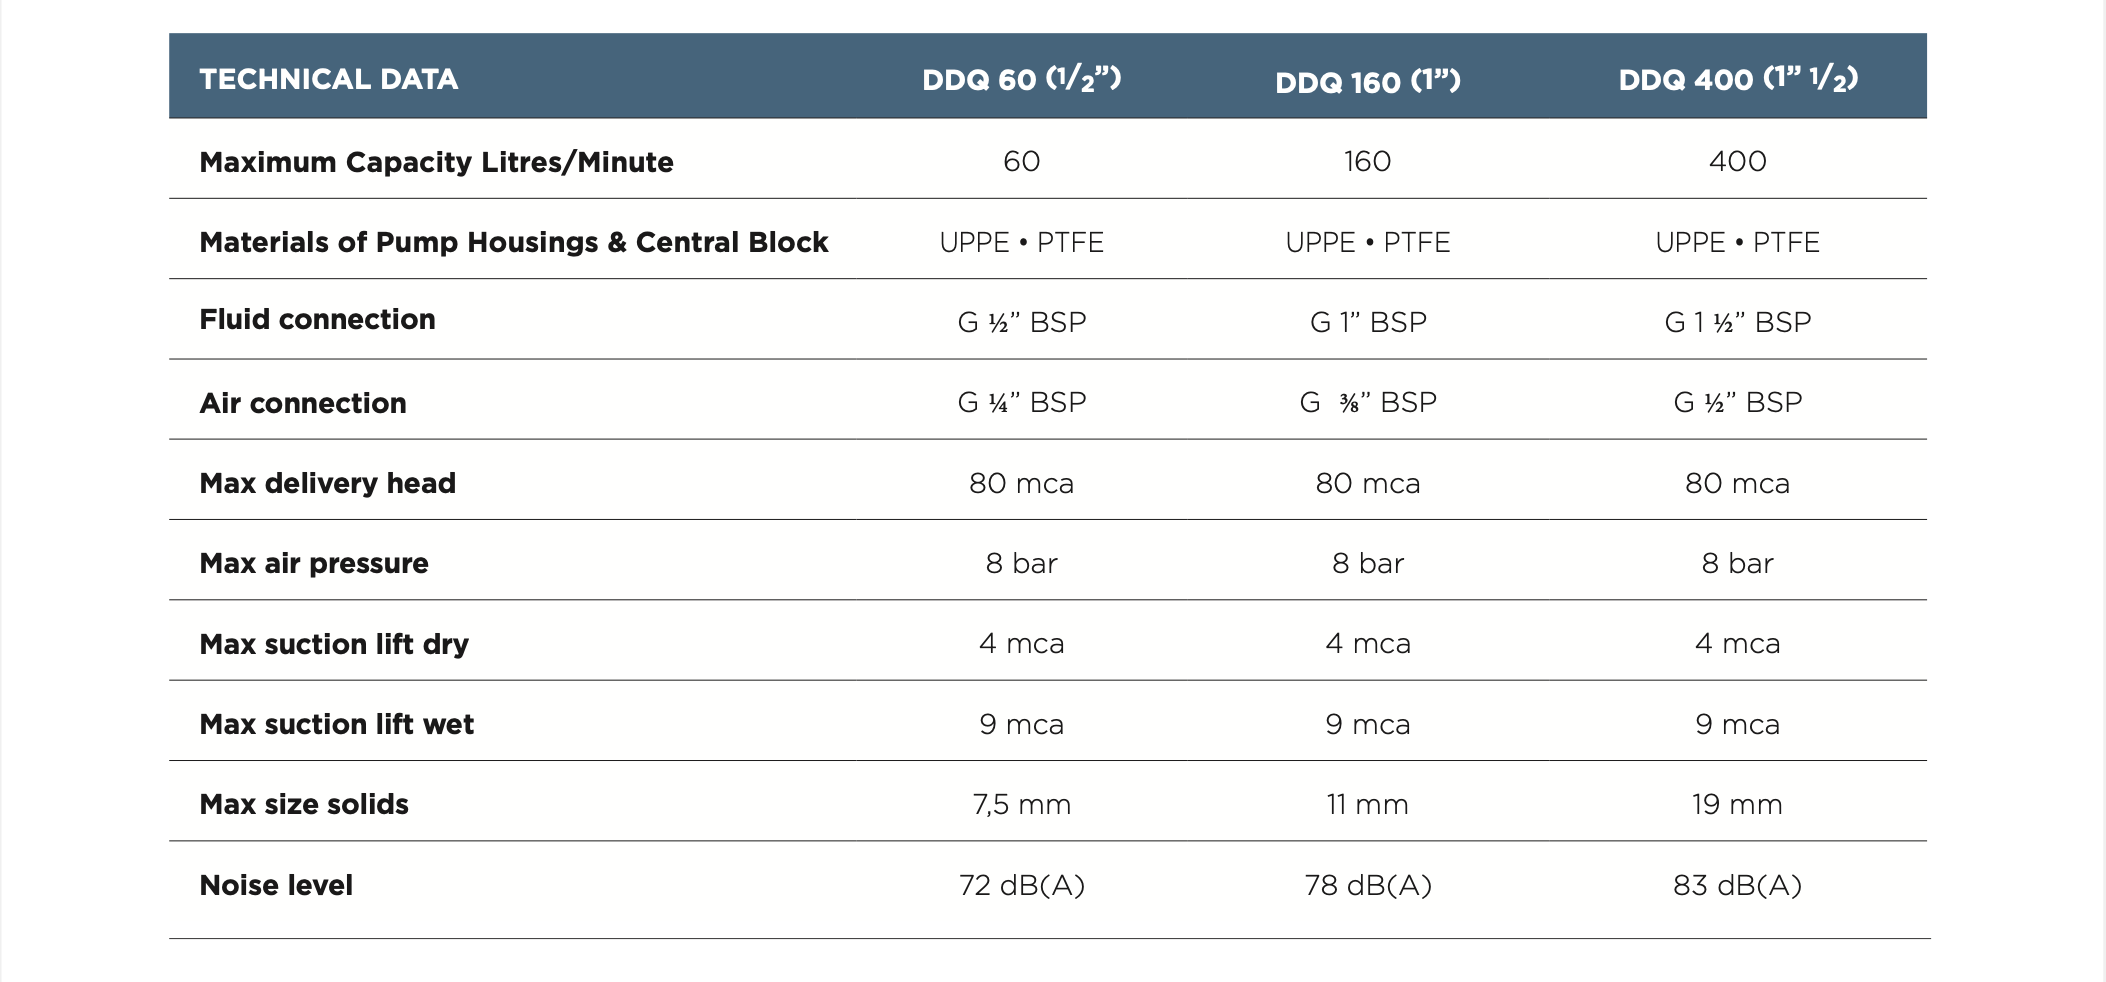
Task: Click the G ⅜" BSP air connection value
Action: click(x=1368, y=402)
